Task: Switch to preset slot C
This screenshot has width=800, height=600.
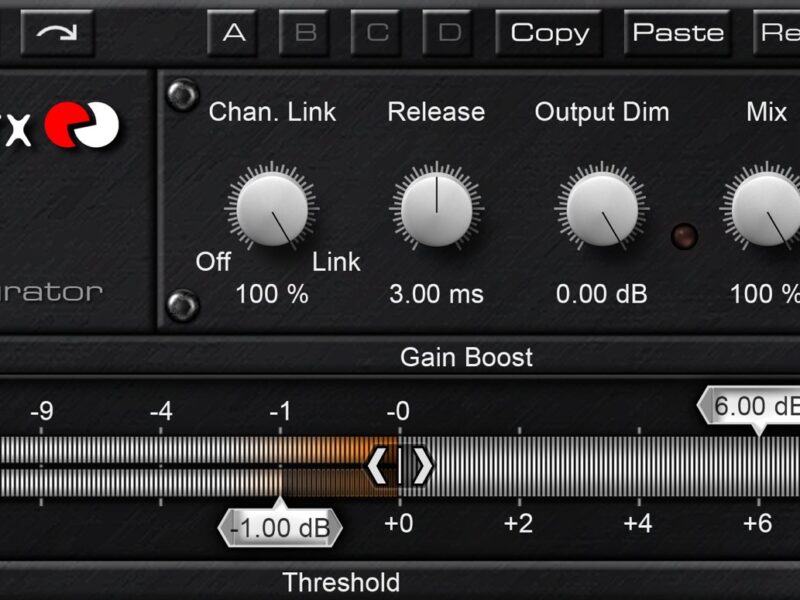Action: click(x=377, y=32)
